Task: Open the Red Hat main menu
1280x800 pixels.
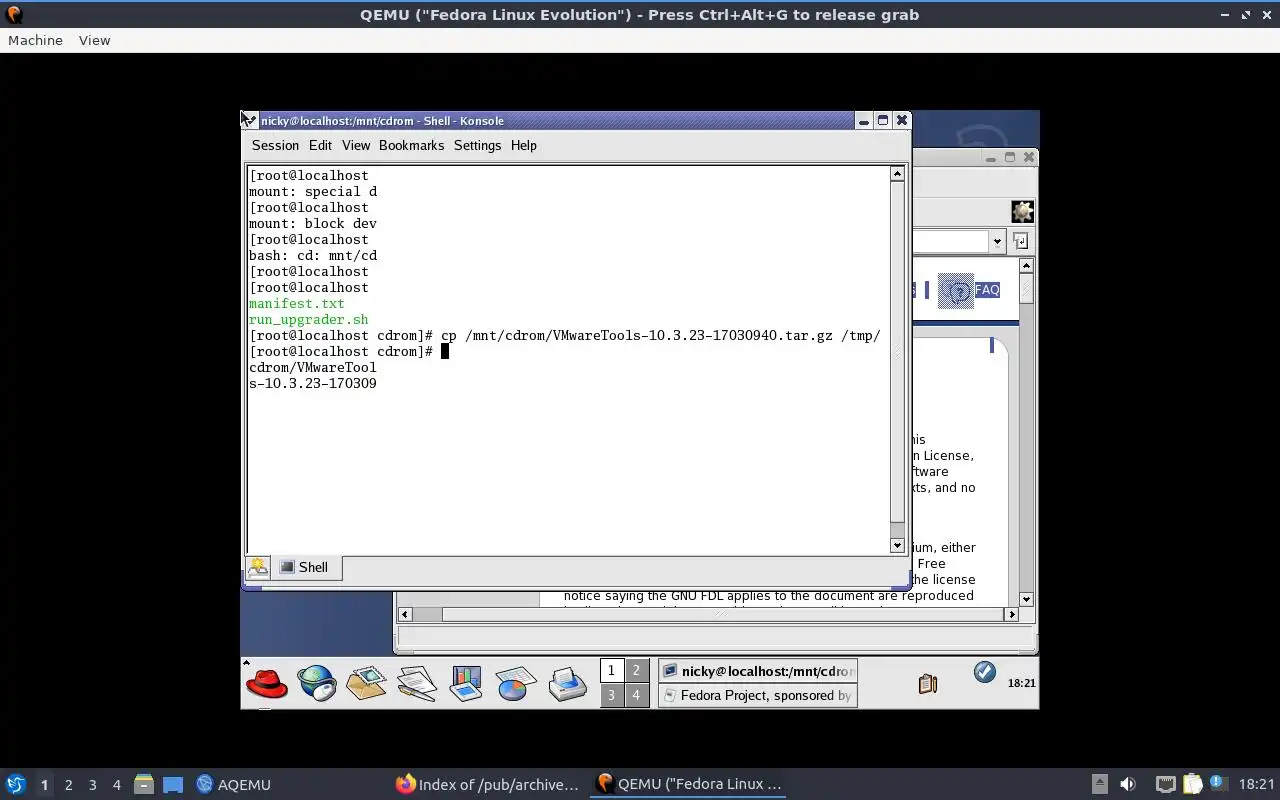Action: (x=267, y=684)
